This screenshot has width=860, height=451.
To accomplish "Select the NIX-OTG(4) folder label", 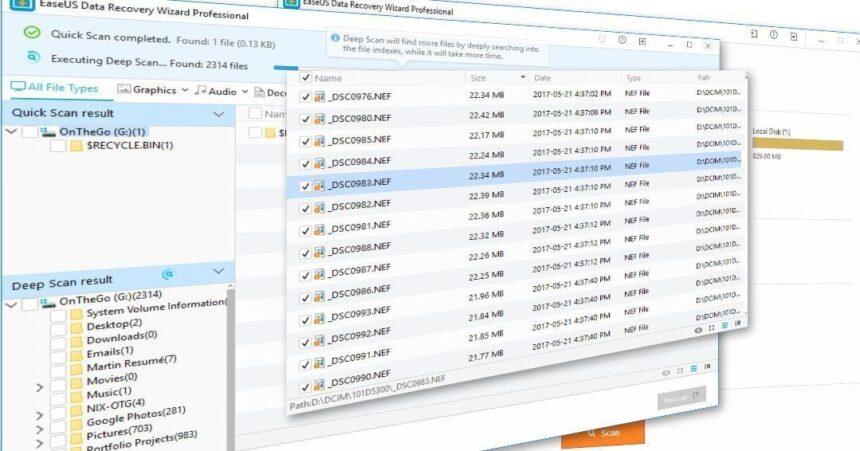I will point(116,407).
